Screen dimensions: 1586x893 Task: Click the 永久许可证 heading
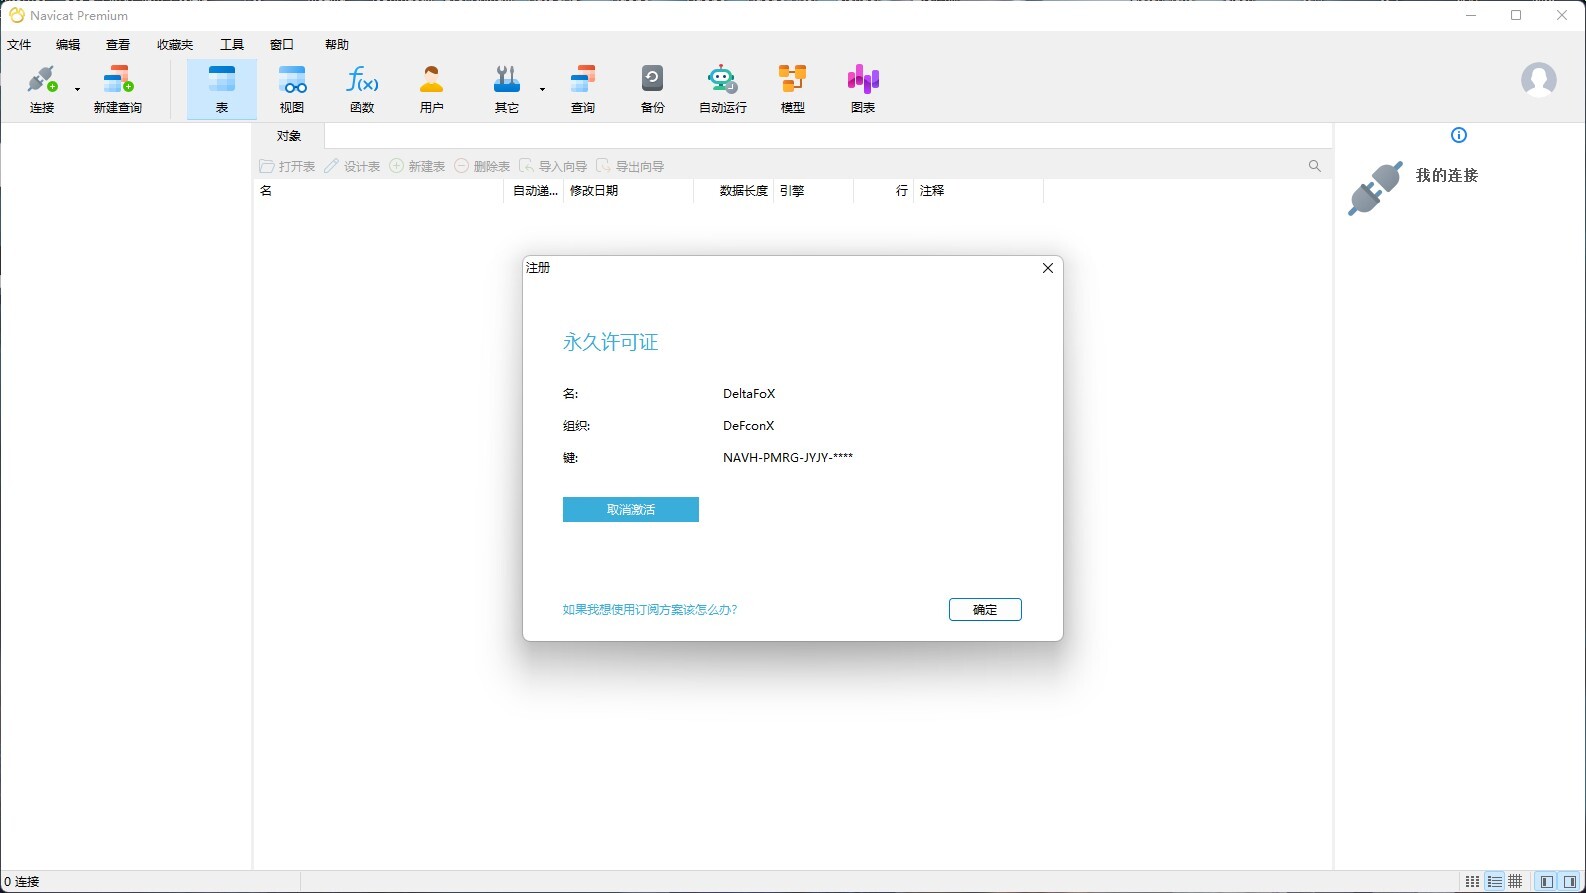pyautogui.click(x=610, y=342)
